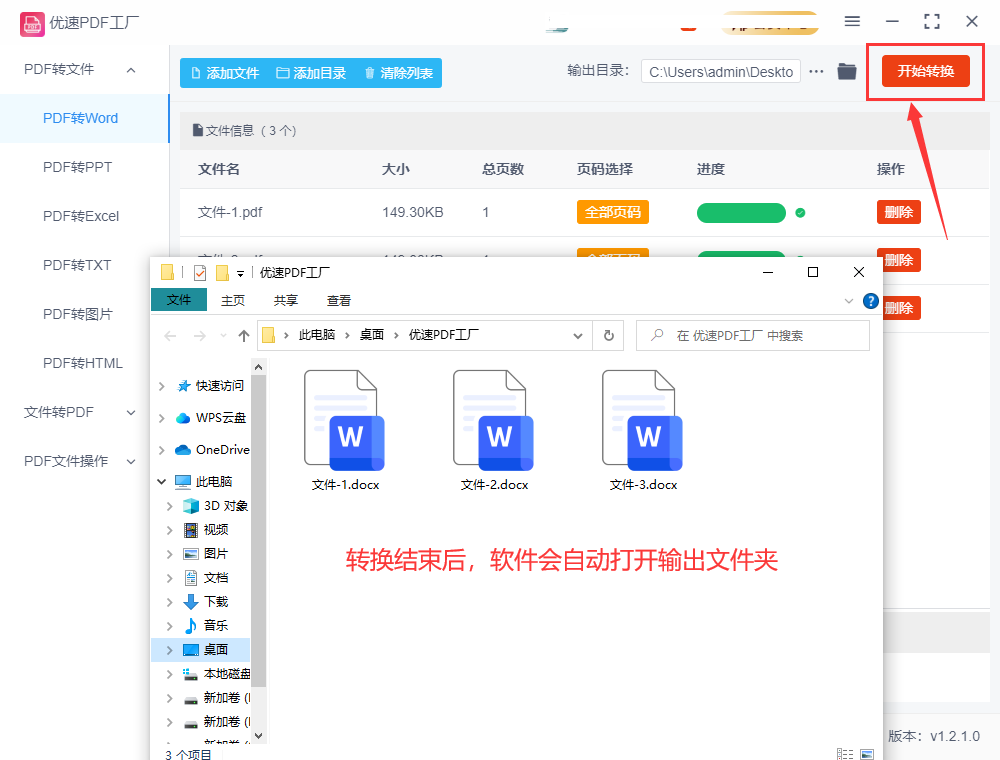Screen dimensions: 1000x760
Task: Expand the Explorer ribbon chevron
Action: tap(849, 301)
